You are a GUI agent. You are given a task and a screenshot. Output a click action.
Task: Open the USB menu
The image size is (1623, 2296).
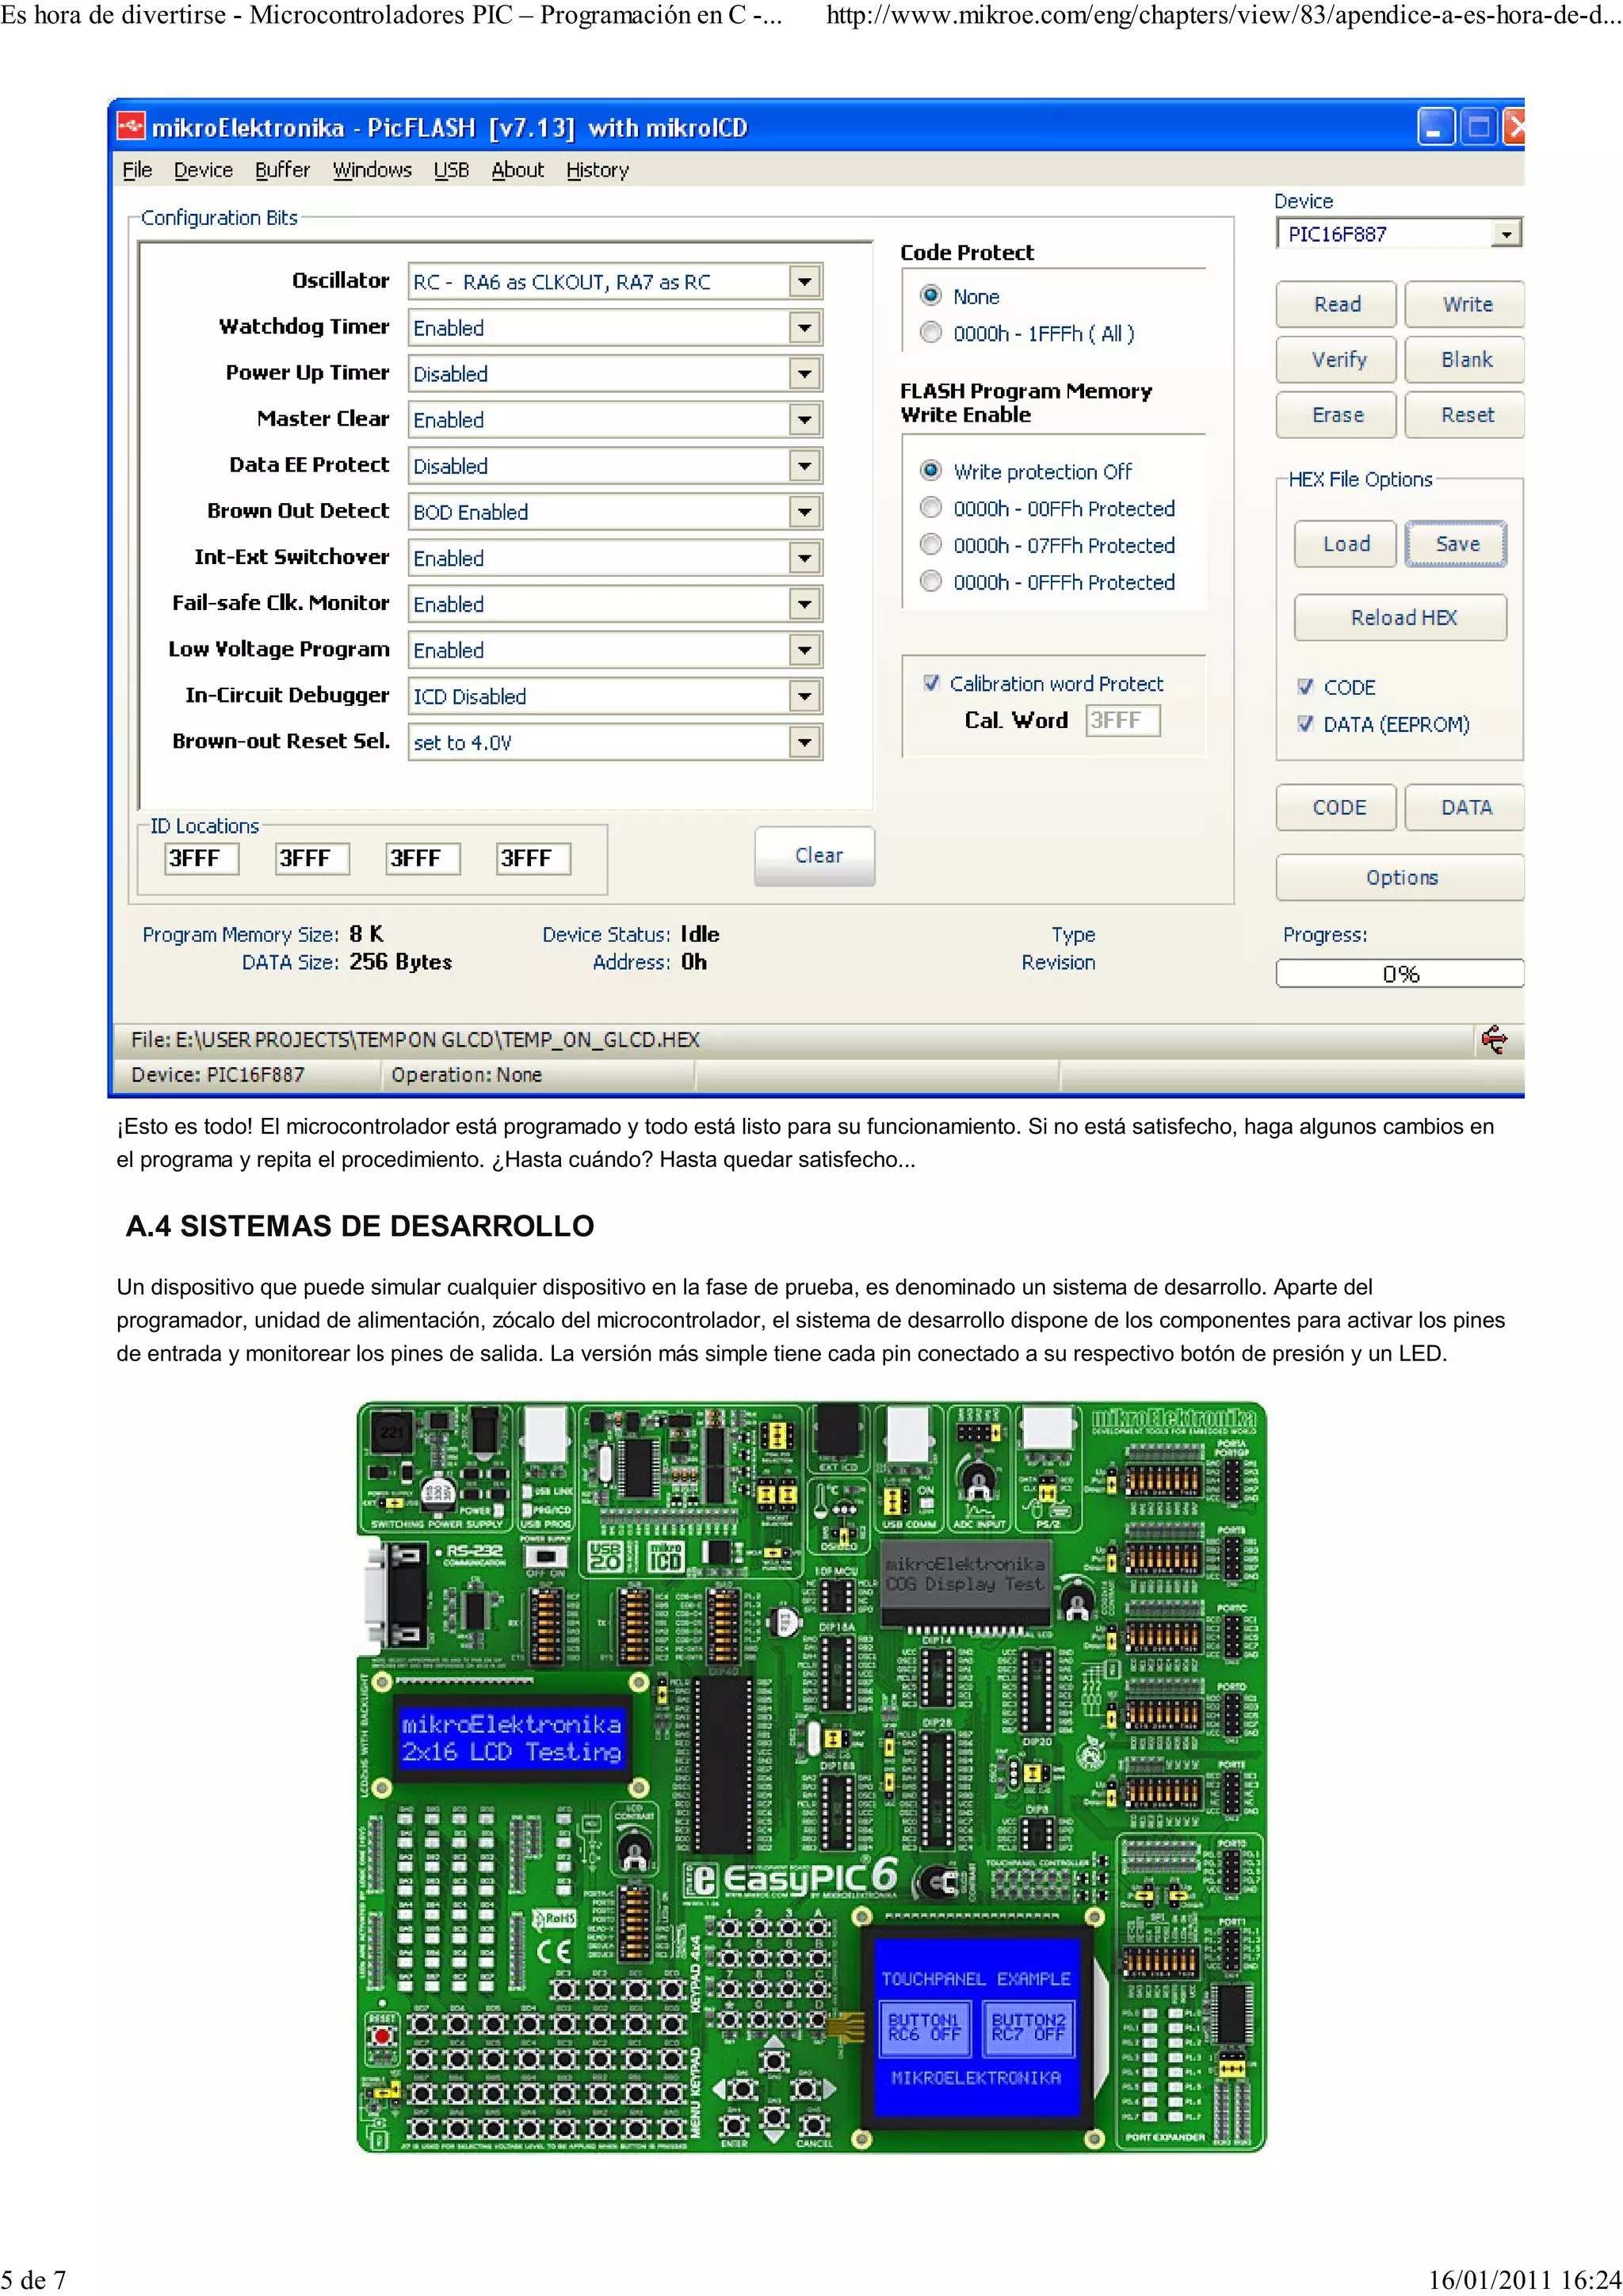(x=451, y=170)
